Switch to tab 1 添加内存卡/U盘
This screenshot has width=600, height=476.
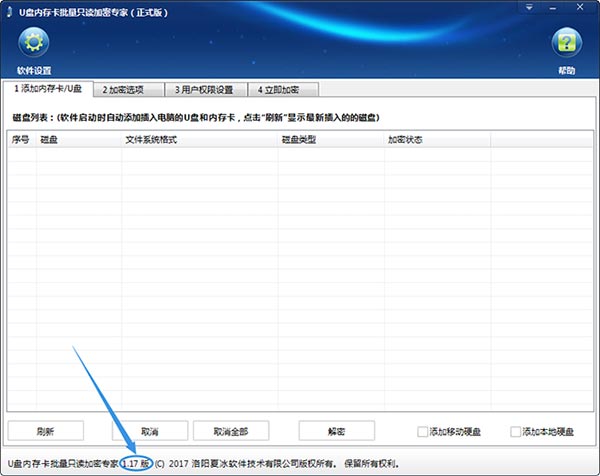pyautogui.click(x=48, y=89)
